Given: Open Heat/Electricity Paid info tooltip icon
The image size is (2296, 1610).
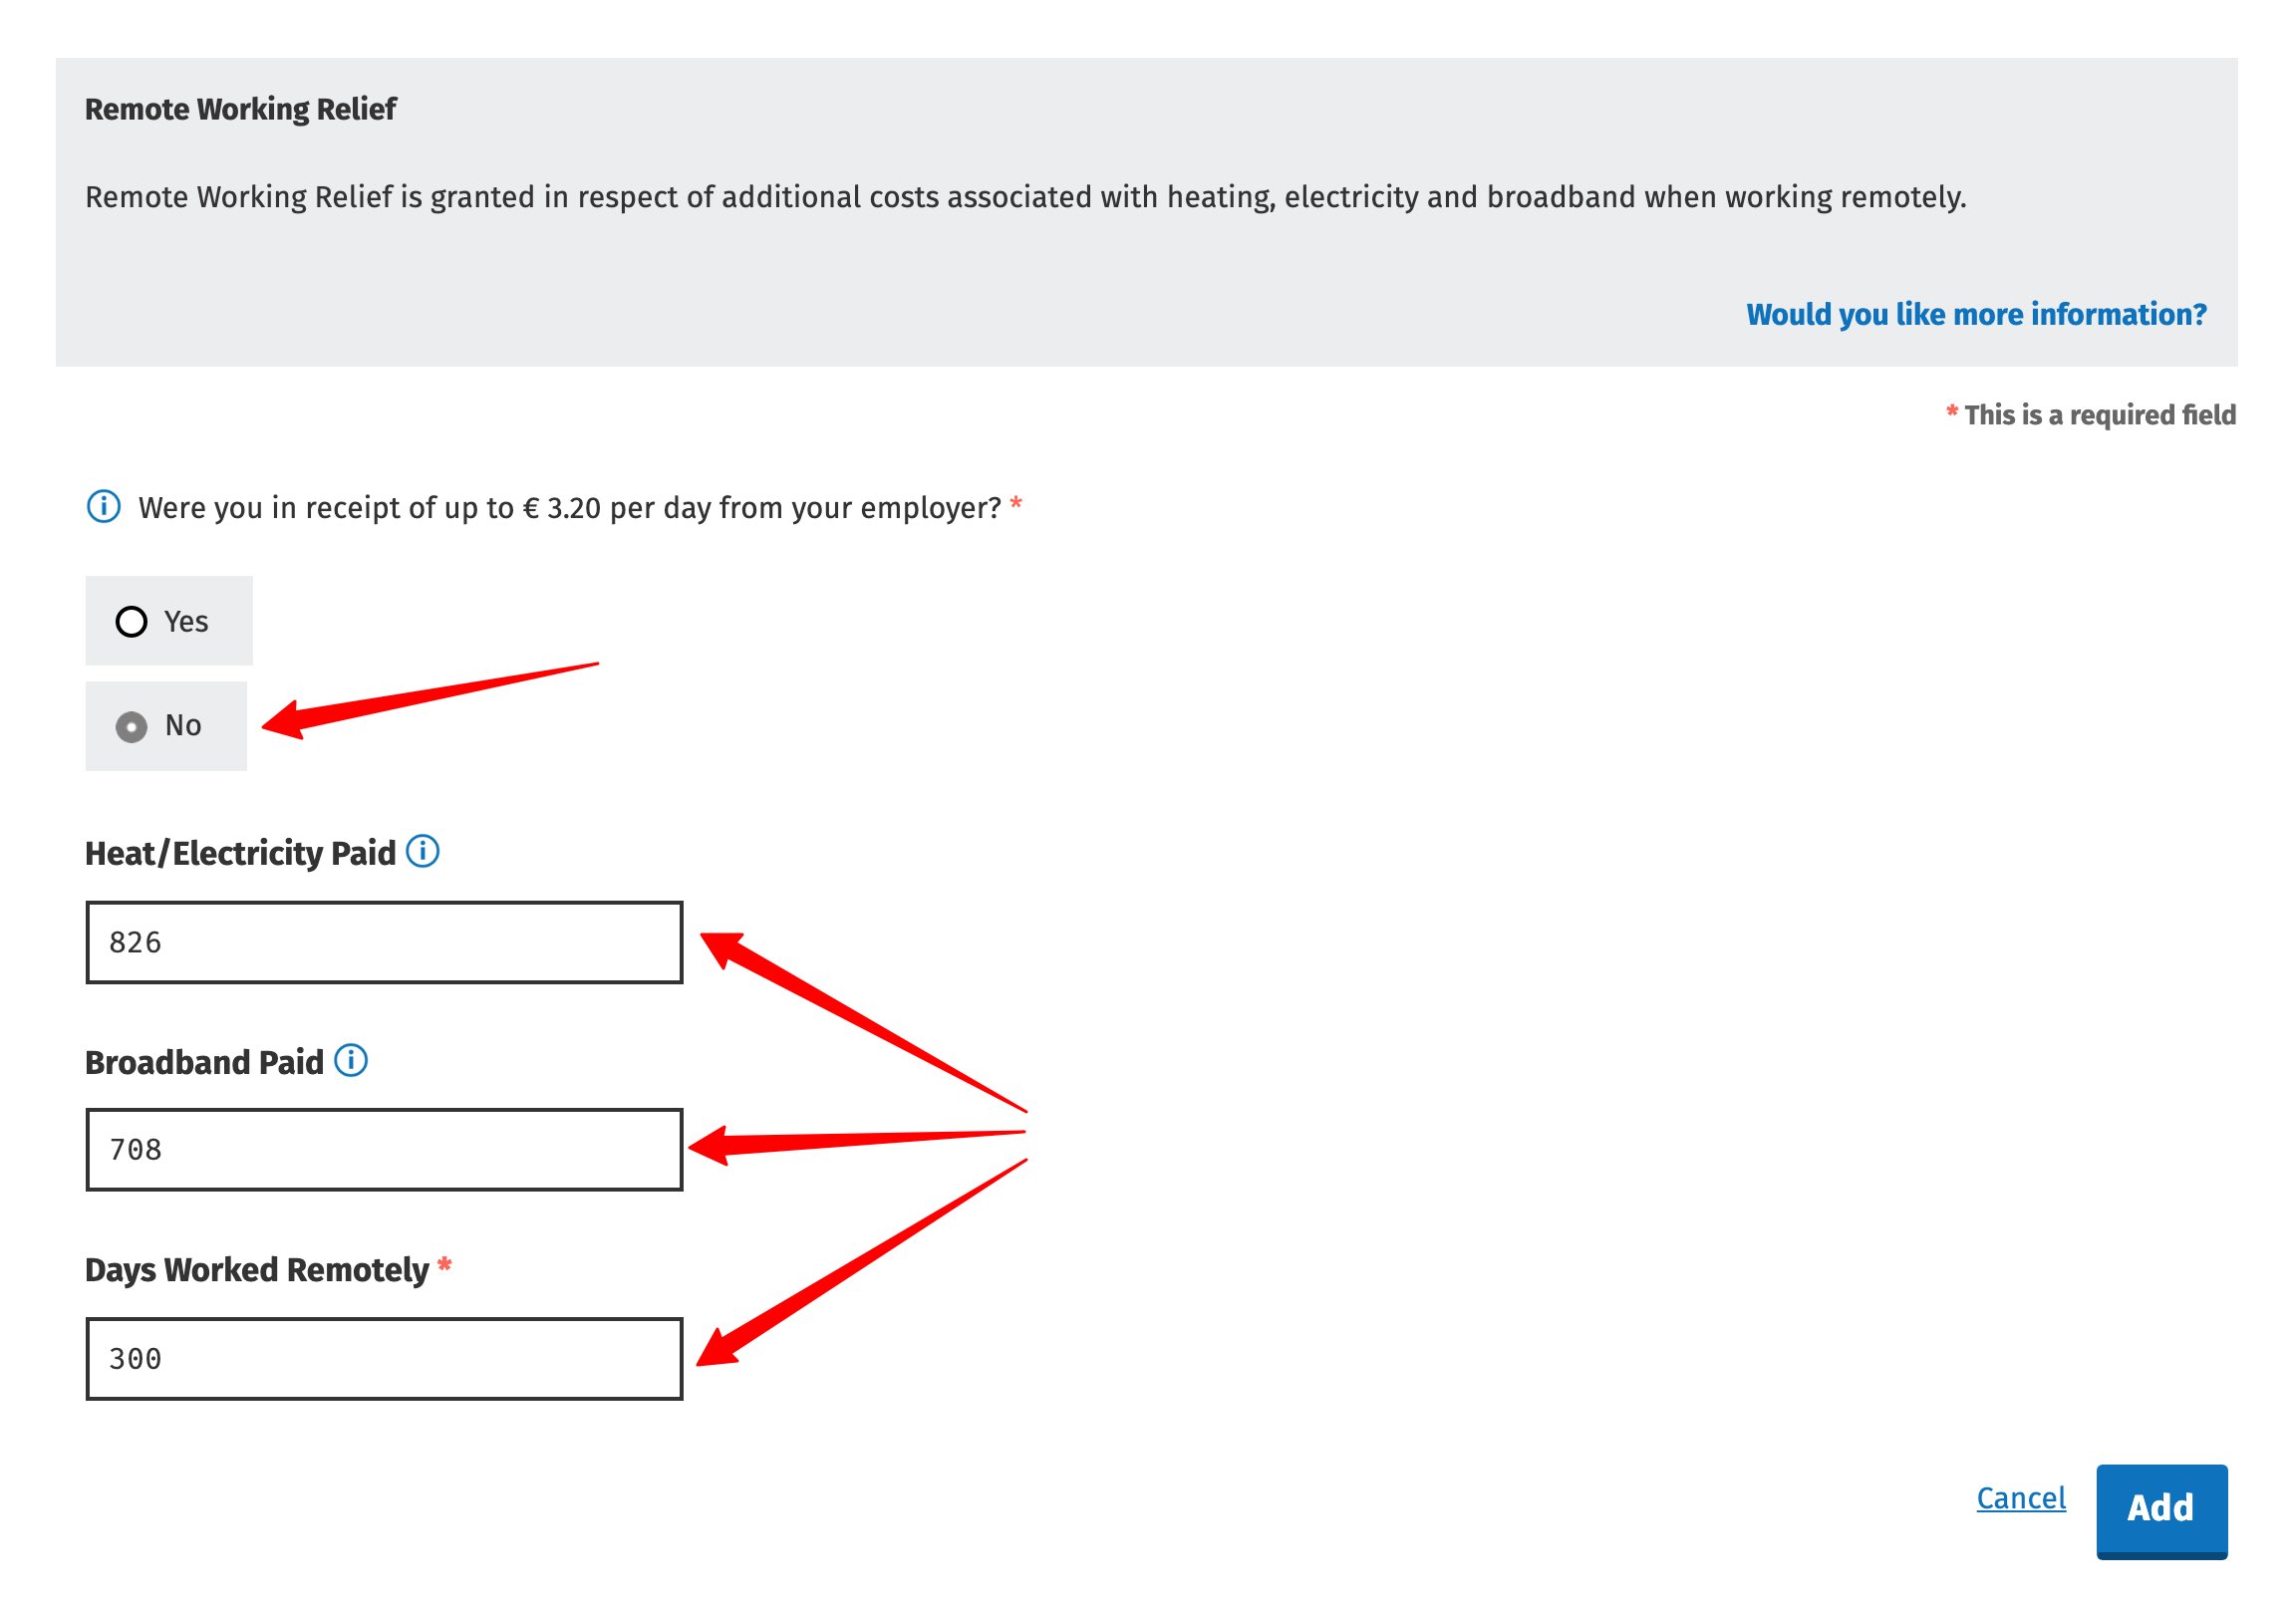Looking at the screenshot, I should tap(423, 852).
